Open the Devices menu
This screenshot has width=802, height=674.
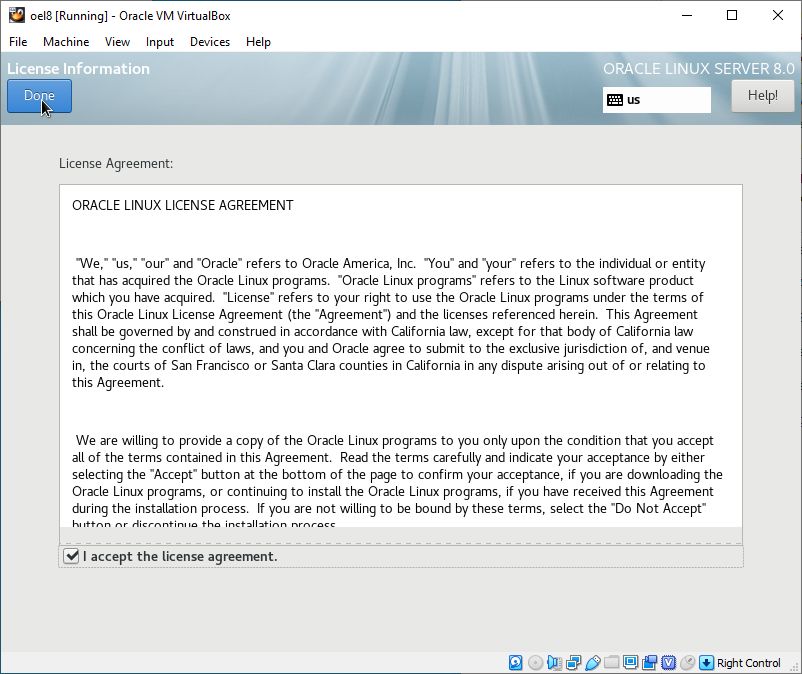point(210,42)
